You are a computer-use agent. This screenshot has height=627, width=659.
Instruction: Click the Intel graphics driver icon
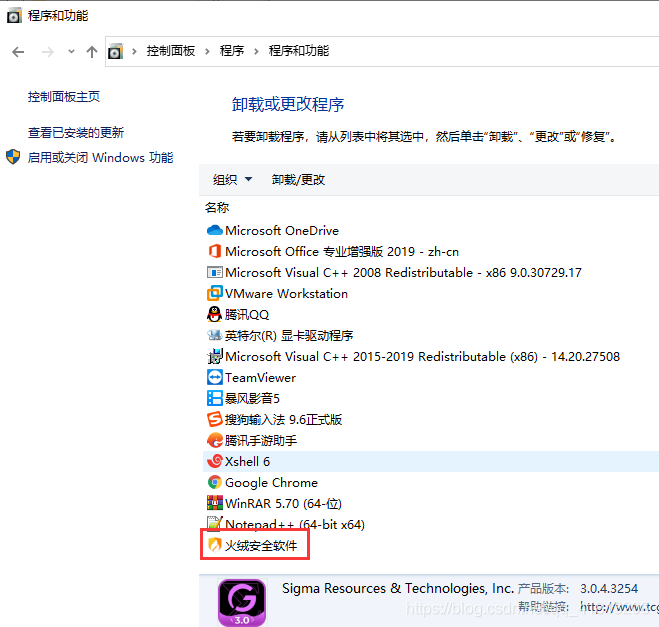[x=215, y=335]
